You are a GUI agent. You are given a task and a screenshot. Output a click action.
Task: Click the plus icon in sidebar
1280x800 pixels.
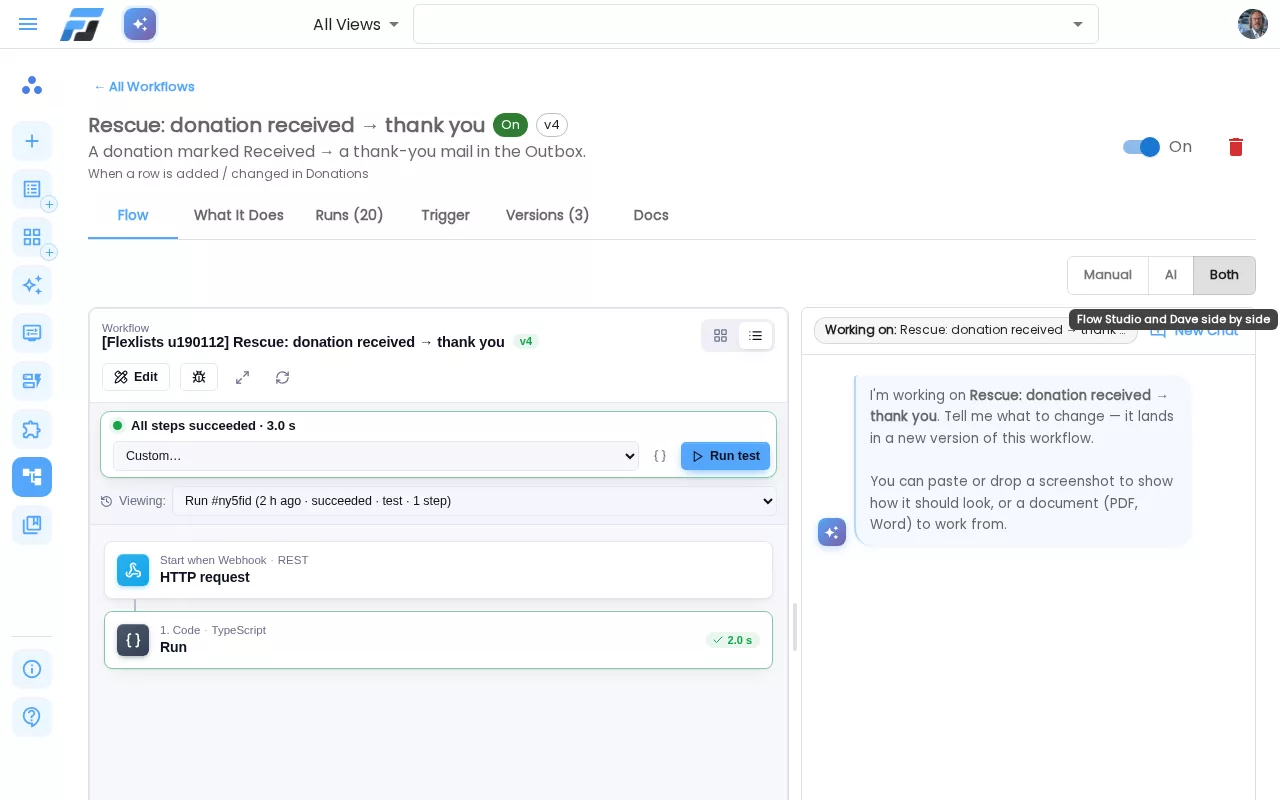pyautogui.click(x=32, y=141)
